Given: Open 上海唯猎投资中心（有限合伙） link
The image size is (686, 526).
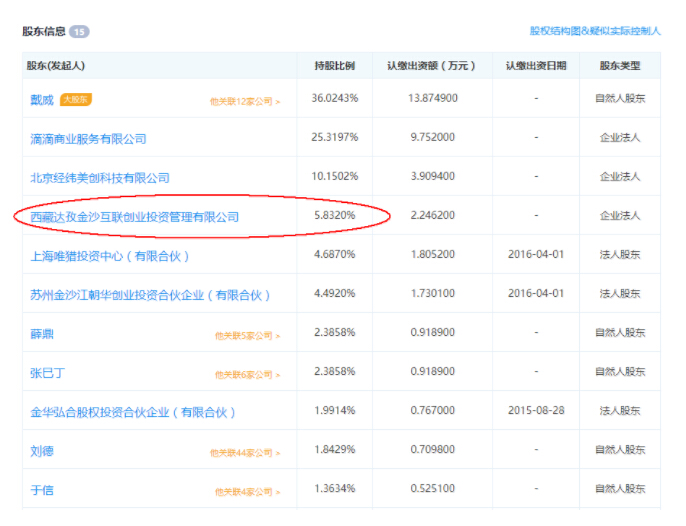Looking at the screenshot, I should [x=110, y=255].
